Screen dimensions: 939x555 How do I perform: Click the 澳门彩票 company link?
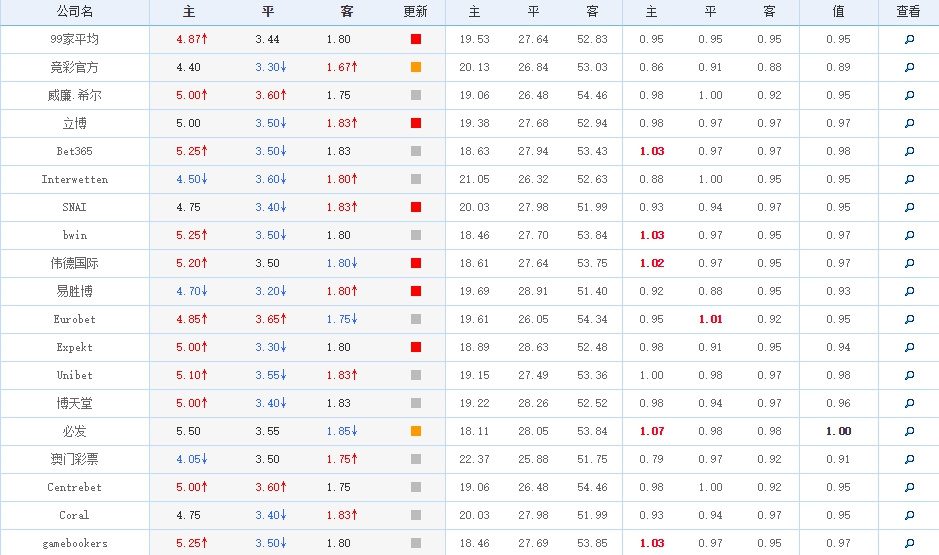click(74, 459)
